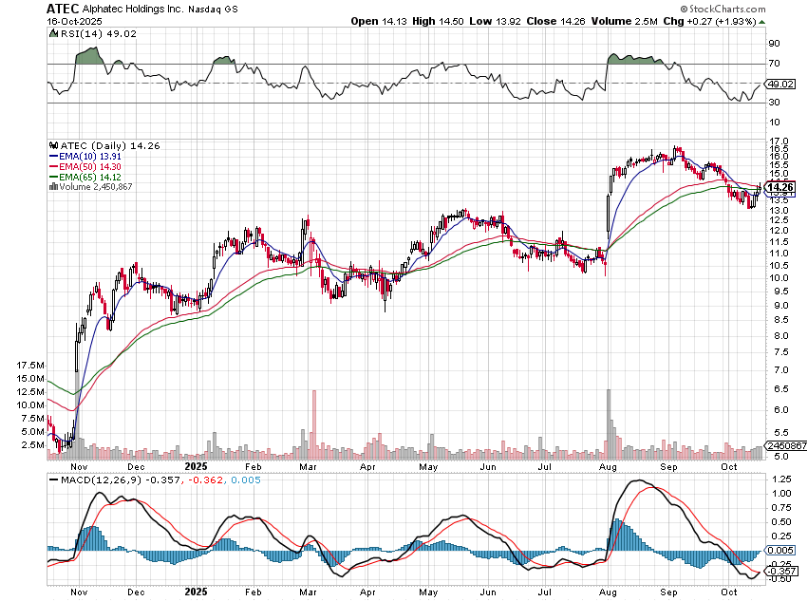This screenshot has height=601, width=807.
Task: Click the 10.0M volume axis label
Action: point(30,405)
